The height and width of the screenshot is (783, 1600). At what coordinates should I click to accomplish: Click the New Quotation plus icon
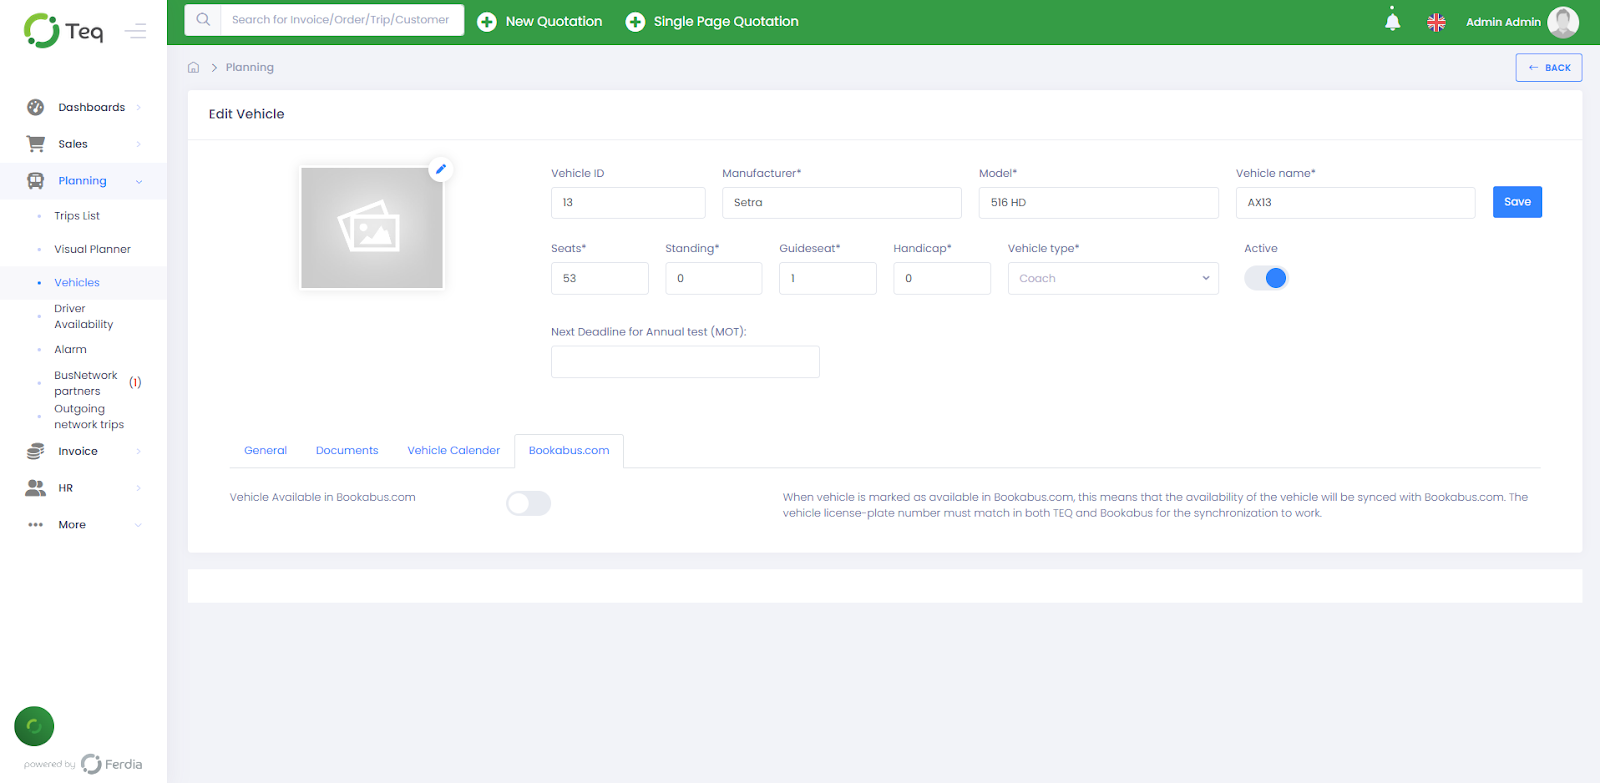487,22
